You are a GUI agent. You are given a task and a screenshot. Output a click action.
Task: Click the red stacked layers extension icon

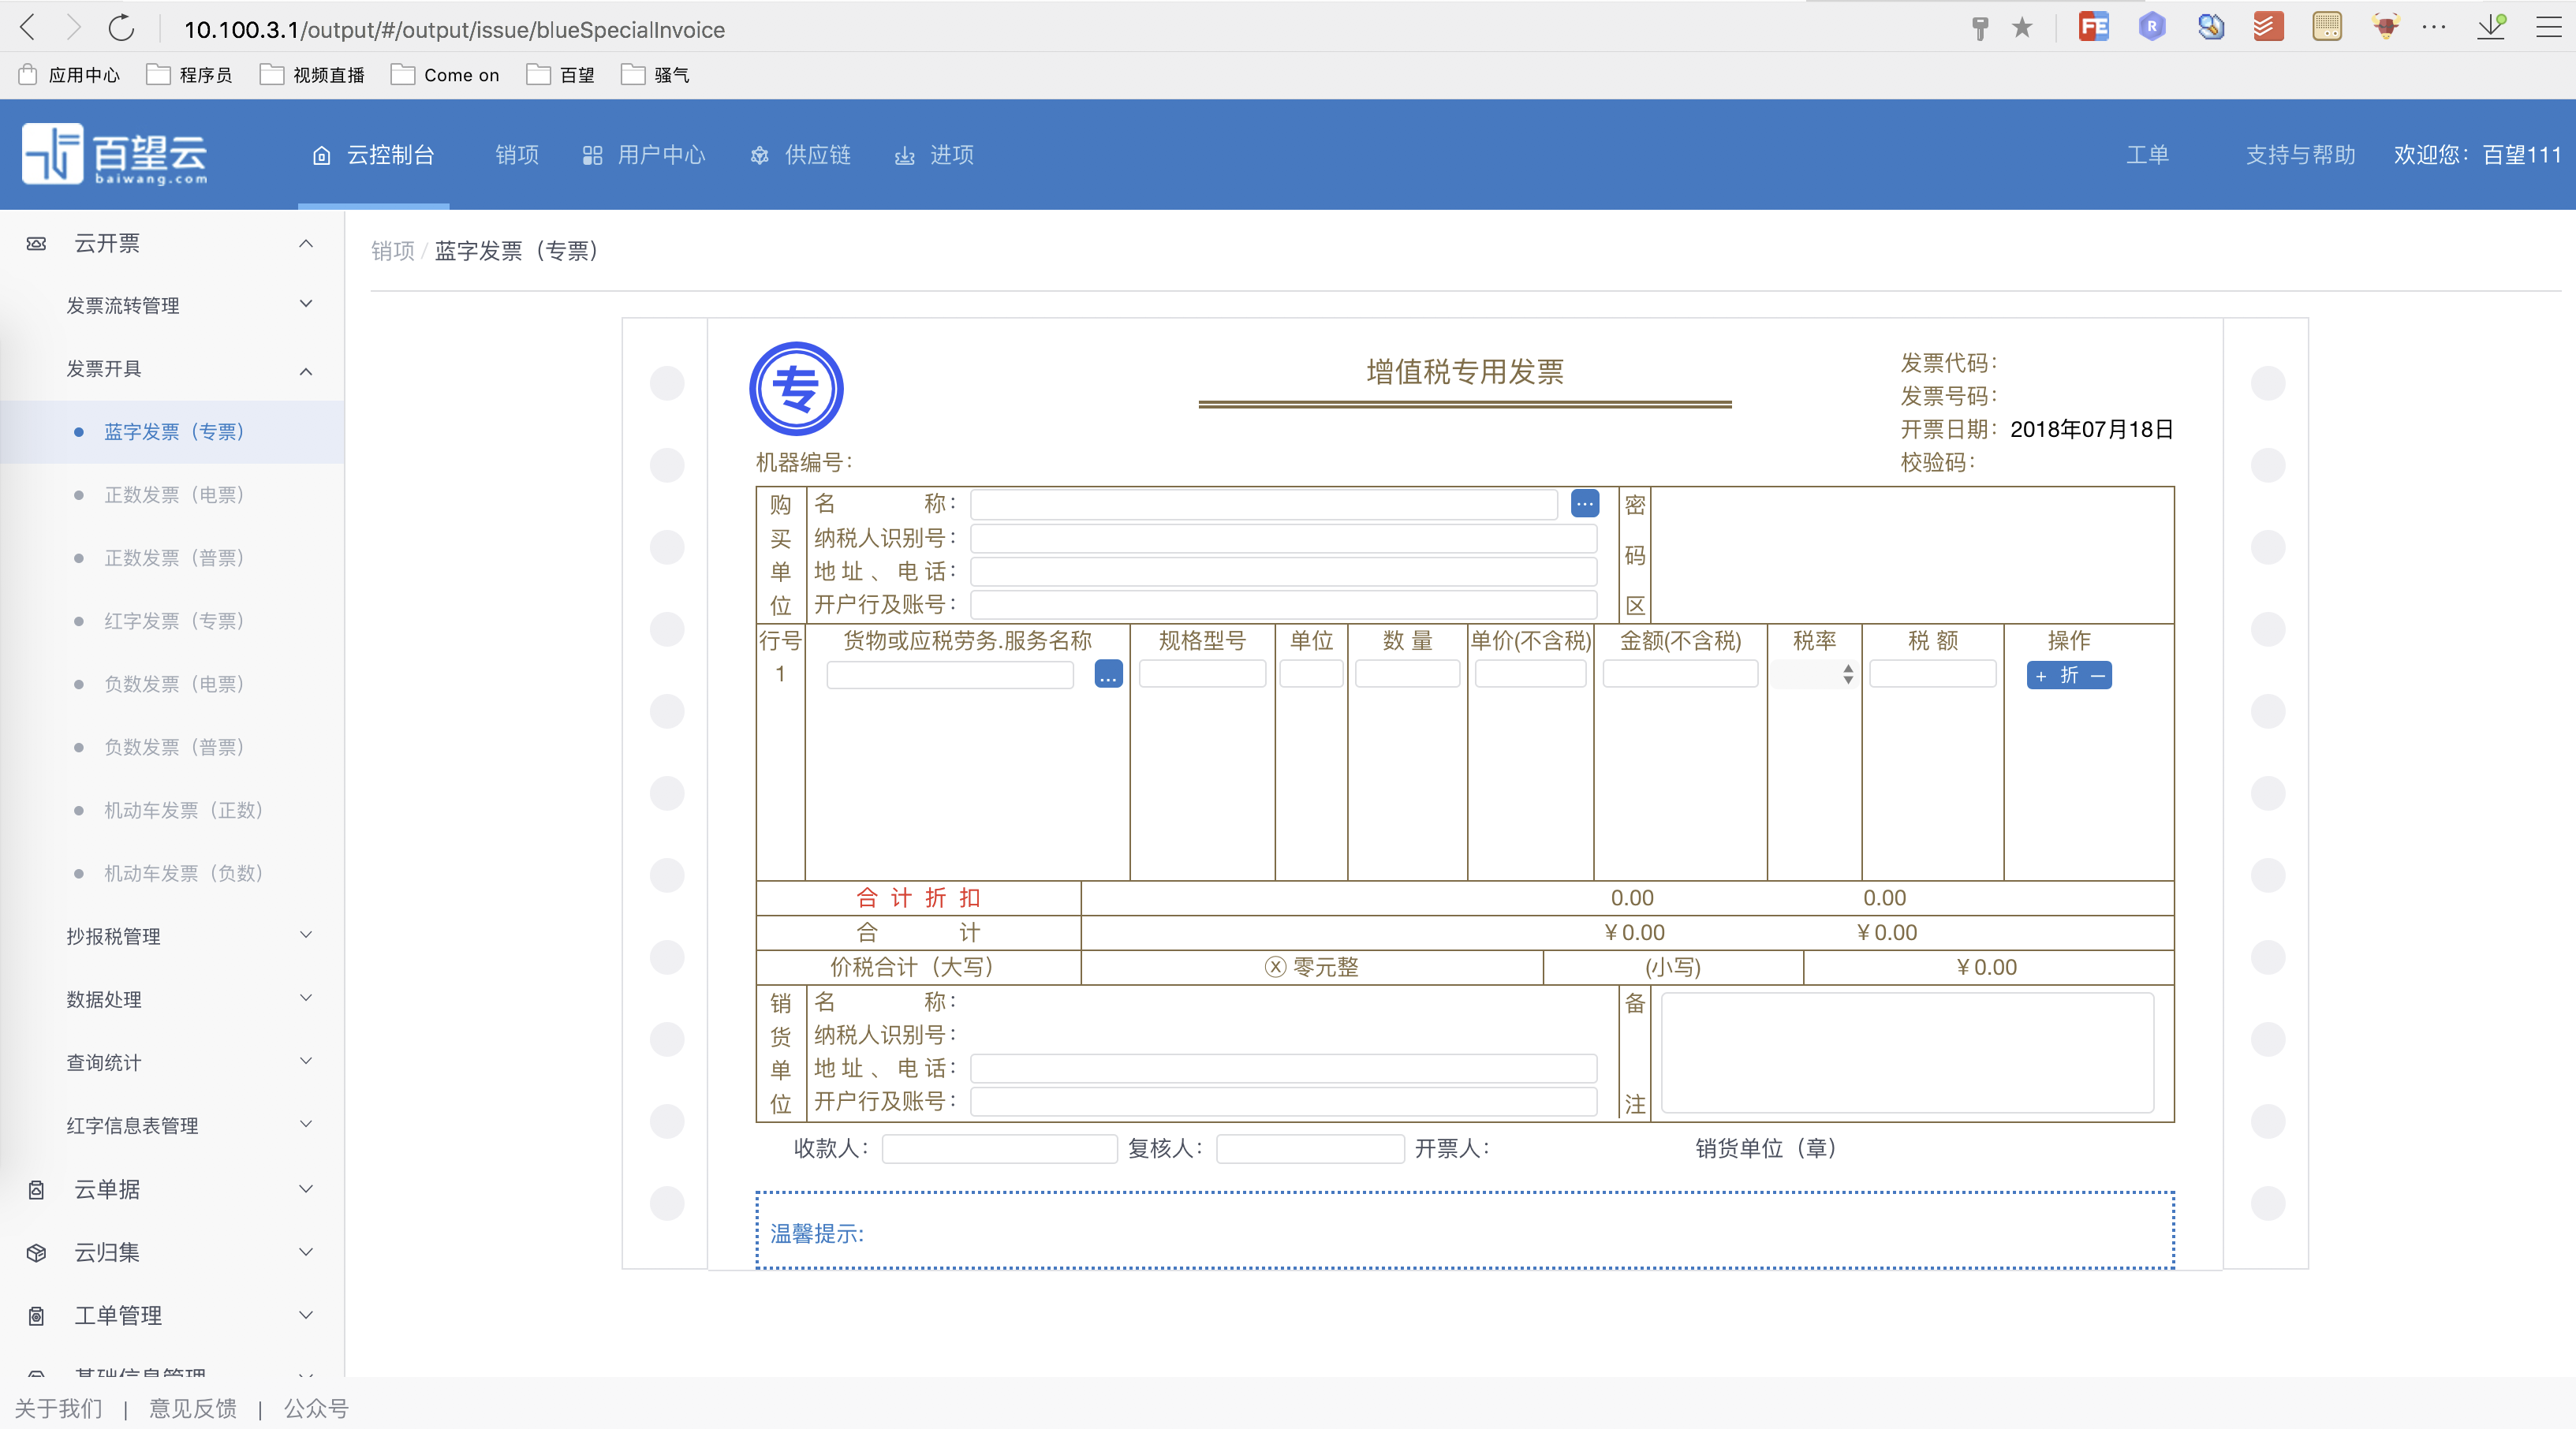coord(2268,27)
